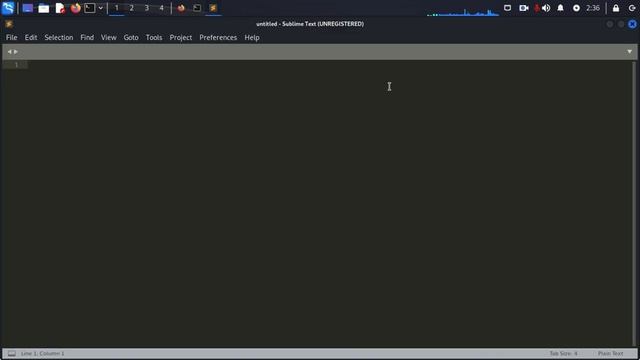Click line number 1 in the gutter
Viewport: 640px width, 360px height.
(x=16, y=65)
